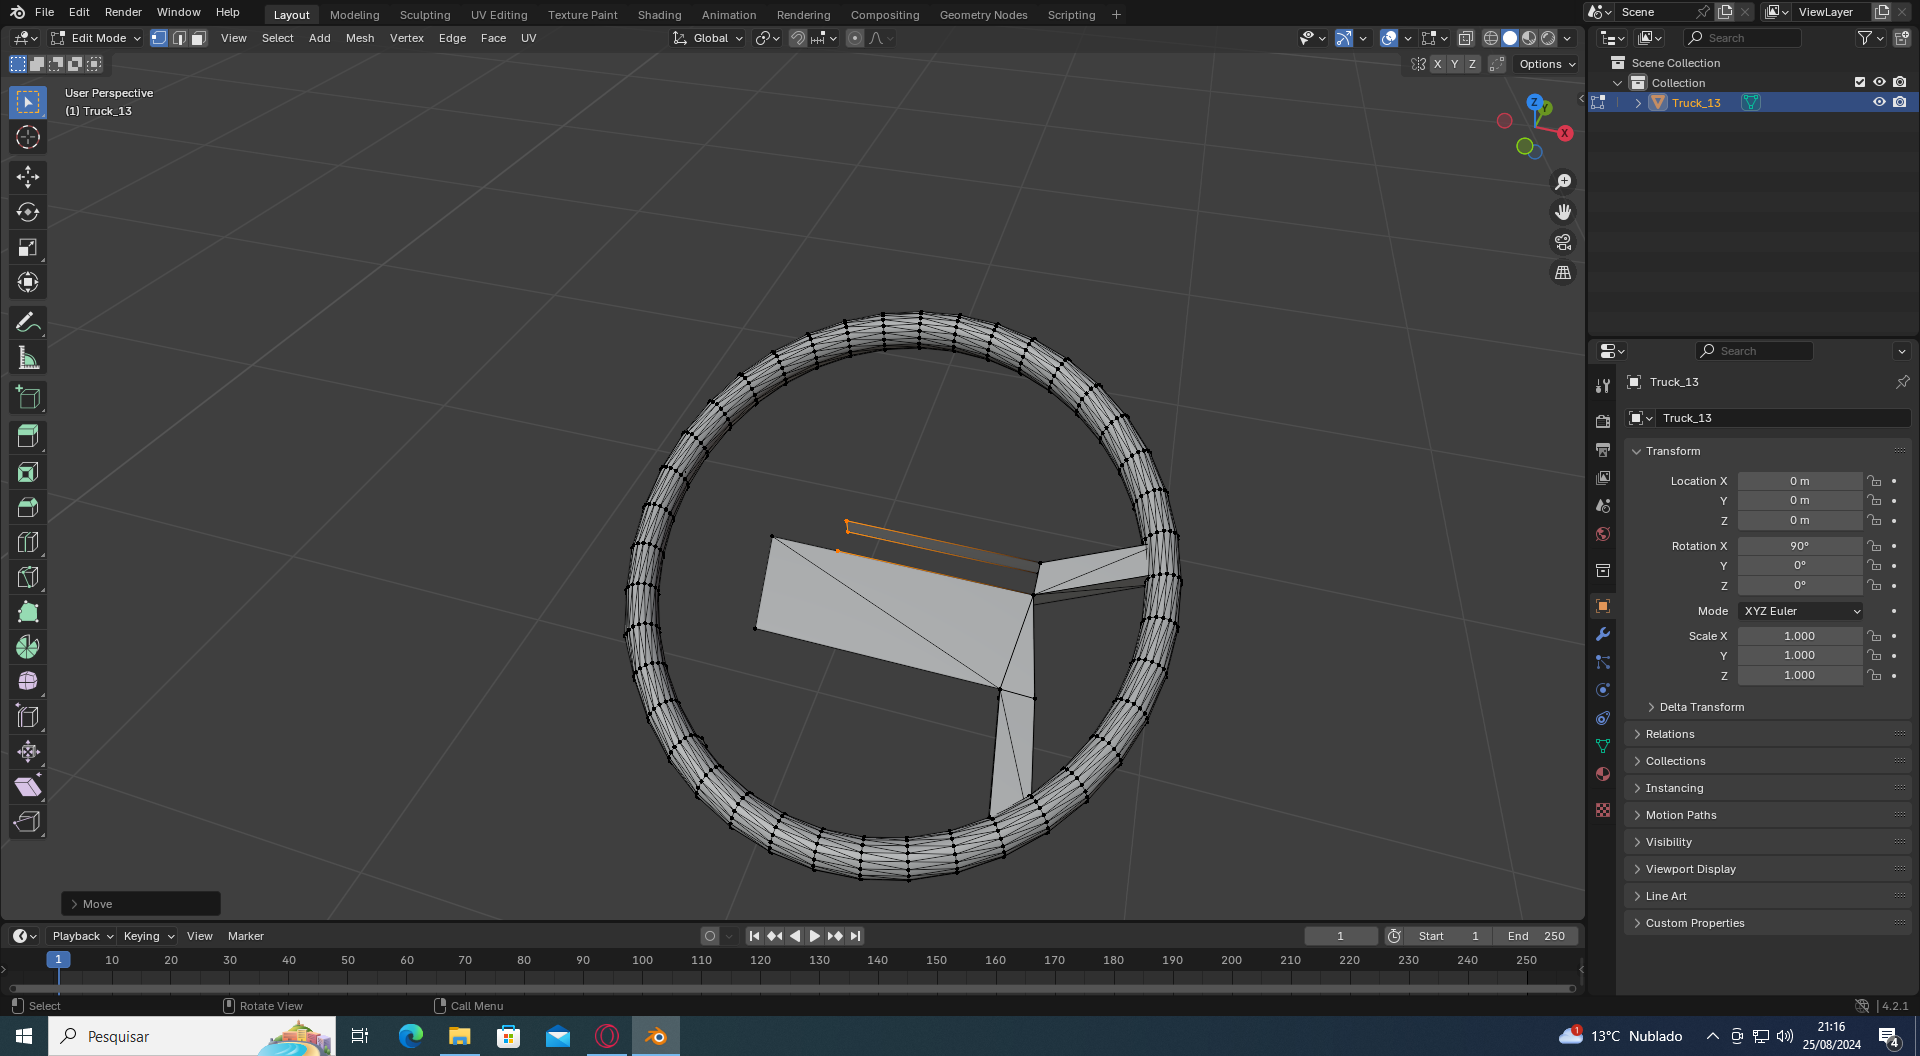This screenshot has width=1920, height=1056.
Task: Switch to the UV Editing workspace tab
Action: pyautogui.click(x=499, y=15)
